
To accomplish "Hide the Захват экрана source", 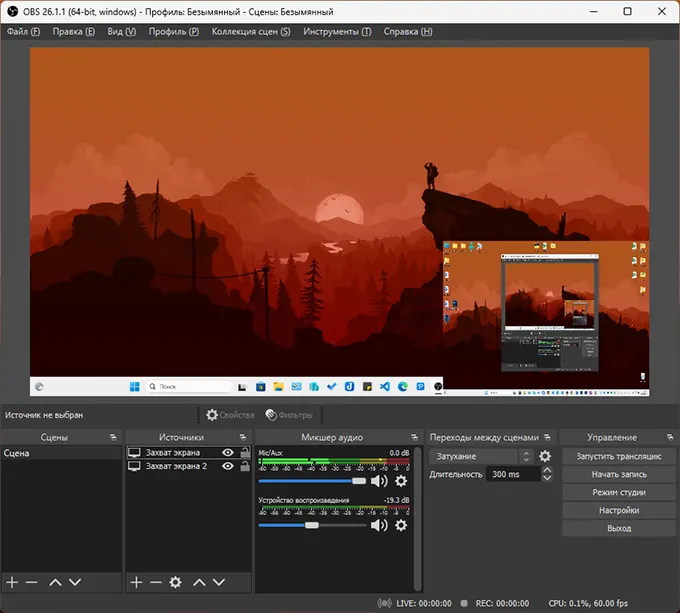I will tap(228, 453).
